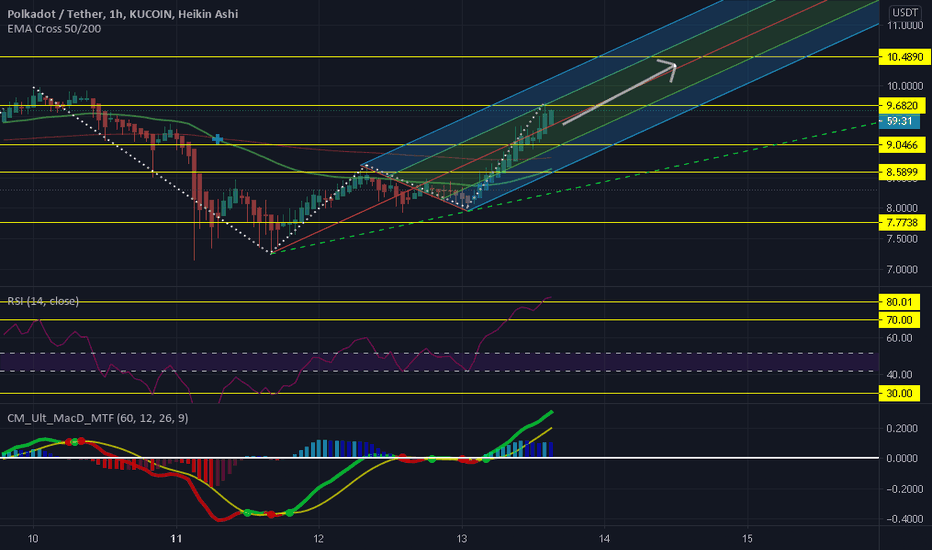
Task: Click the 10.0000 price axis value
Action: pyautogui.click(x=905, y=86)
